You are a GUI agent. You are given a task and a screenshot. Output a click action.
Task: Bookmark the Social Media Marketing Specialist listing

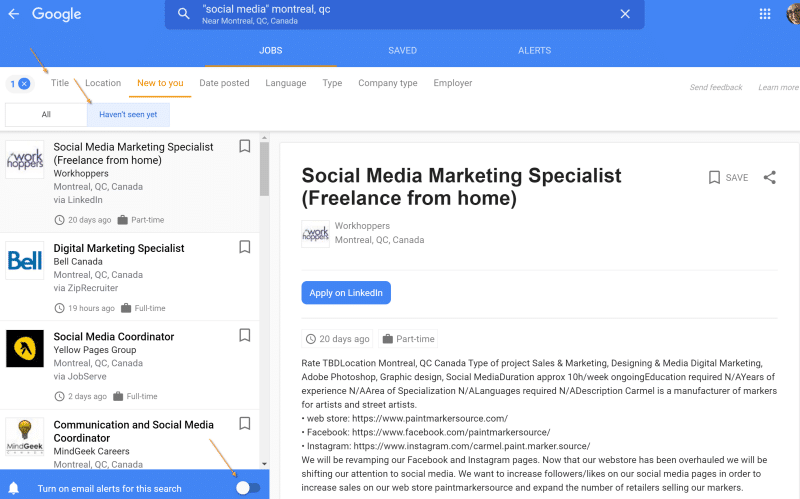(245, 146)
